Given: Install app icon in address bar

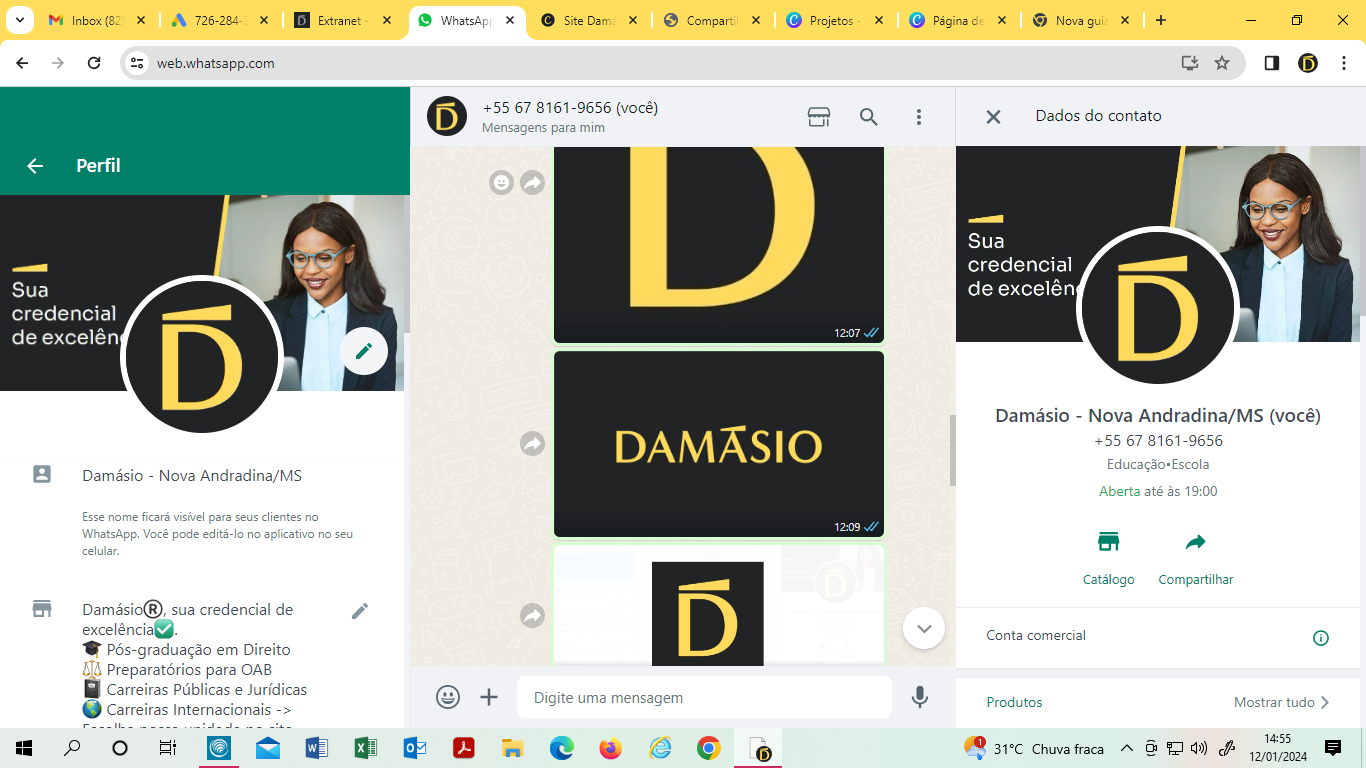Looking at the screenshot, I should point(1189,63).
